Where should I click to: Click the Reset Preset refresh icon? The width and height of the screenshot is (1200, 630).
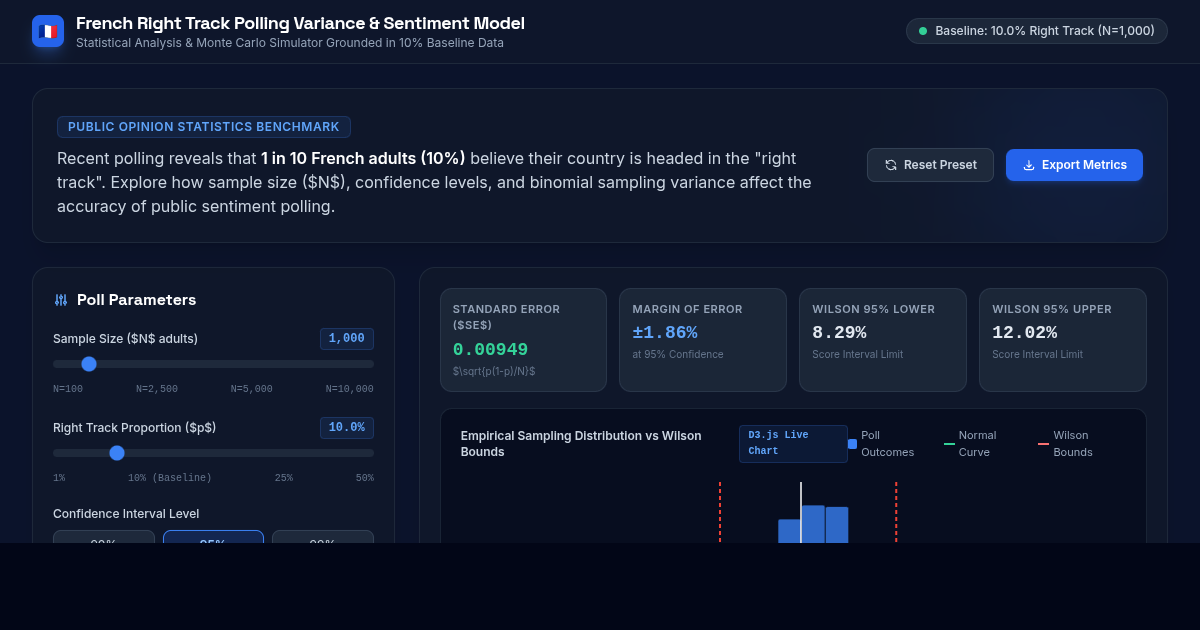(891, 165)
